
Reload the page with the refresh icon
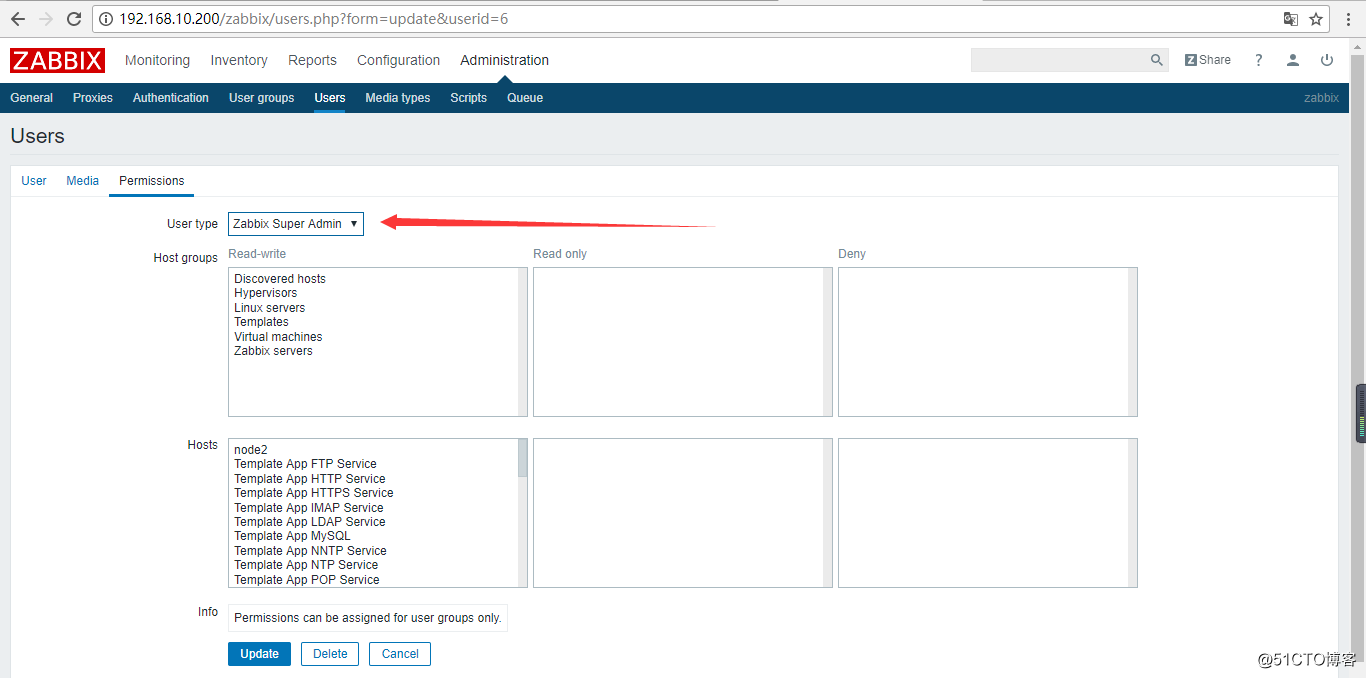tap(74, 19)
